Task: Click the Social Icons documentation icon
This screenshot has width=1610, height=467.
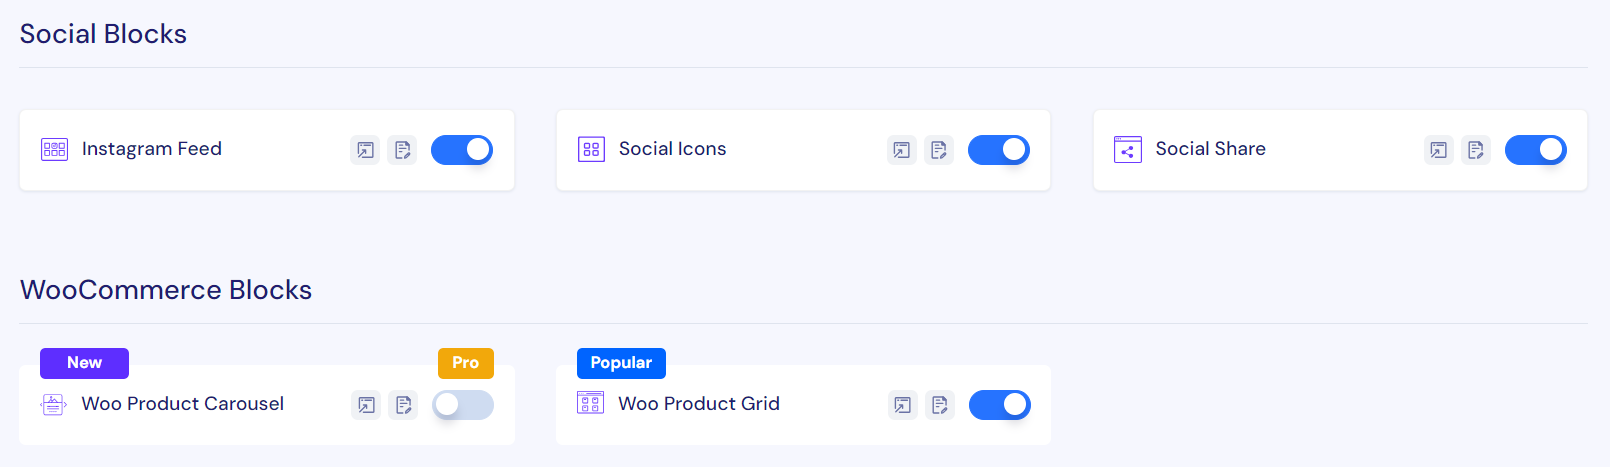Action: 939,150
